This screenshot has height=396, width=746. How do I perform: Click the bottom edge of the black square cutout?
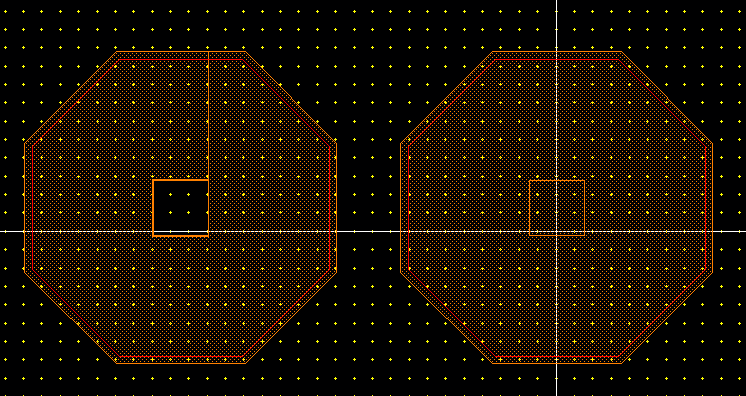[x=180, y=236]
